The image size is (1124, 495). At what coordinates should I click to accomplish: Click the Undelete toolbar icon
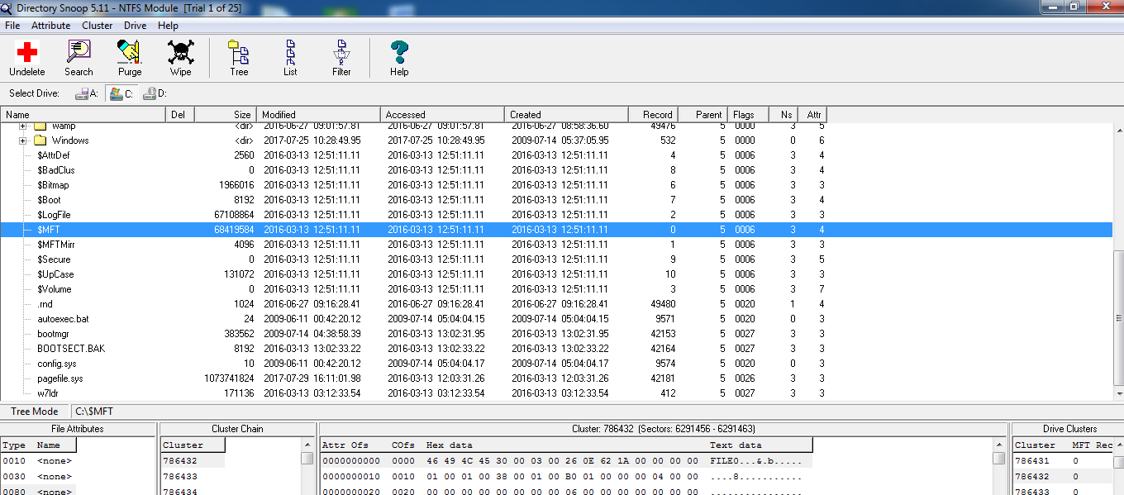point(27,58)
